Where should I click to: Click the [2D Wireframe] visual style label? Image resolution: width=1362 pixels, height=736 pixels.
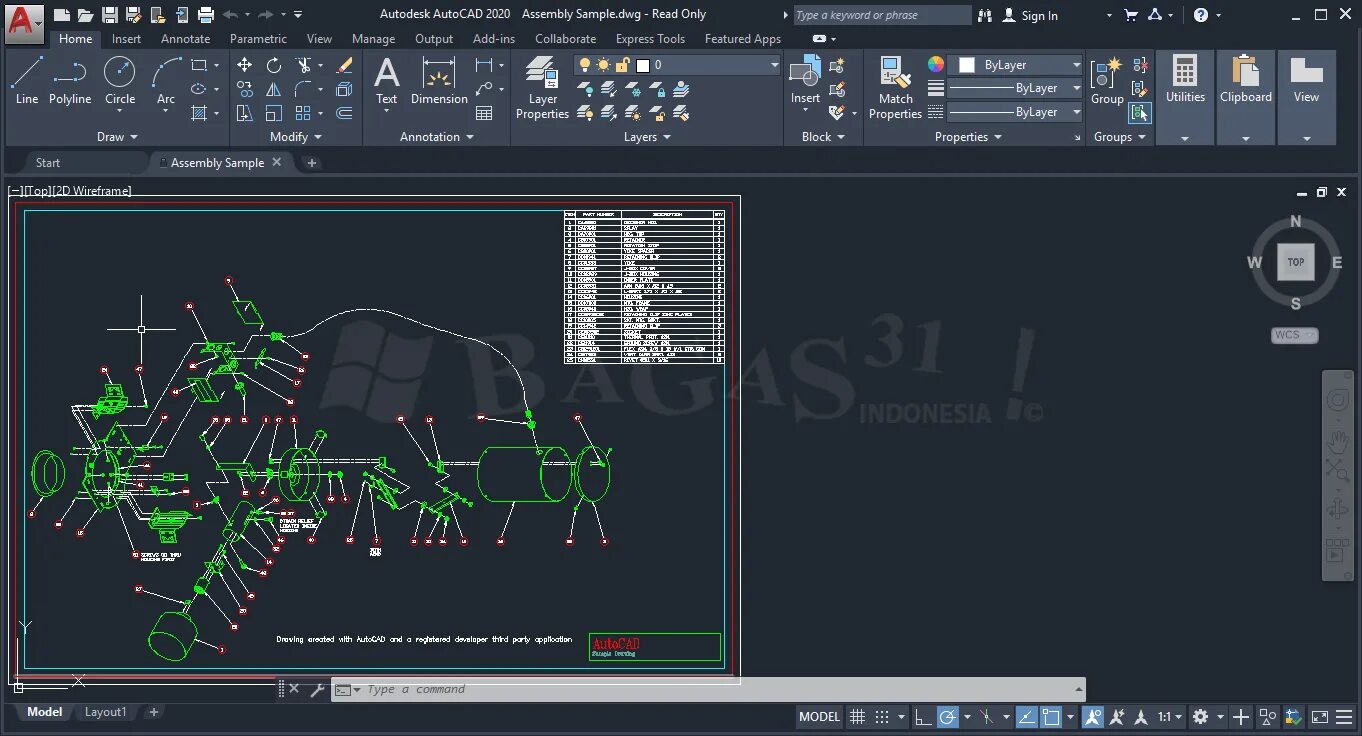[x=92, y=190]
